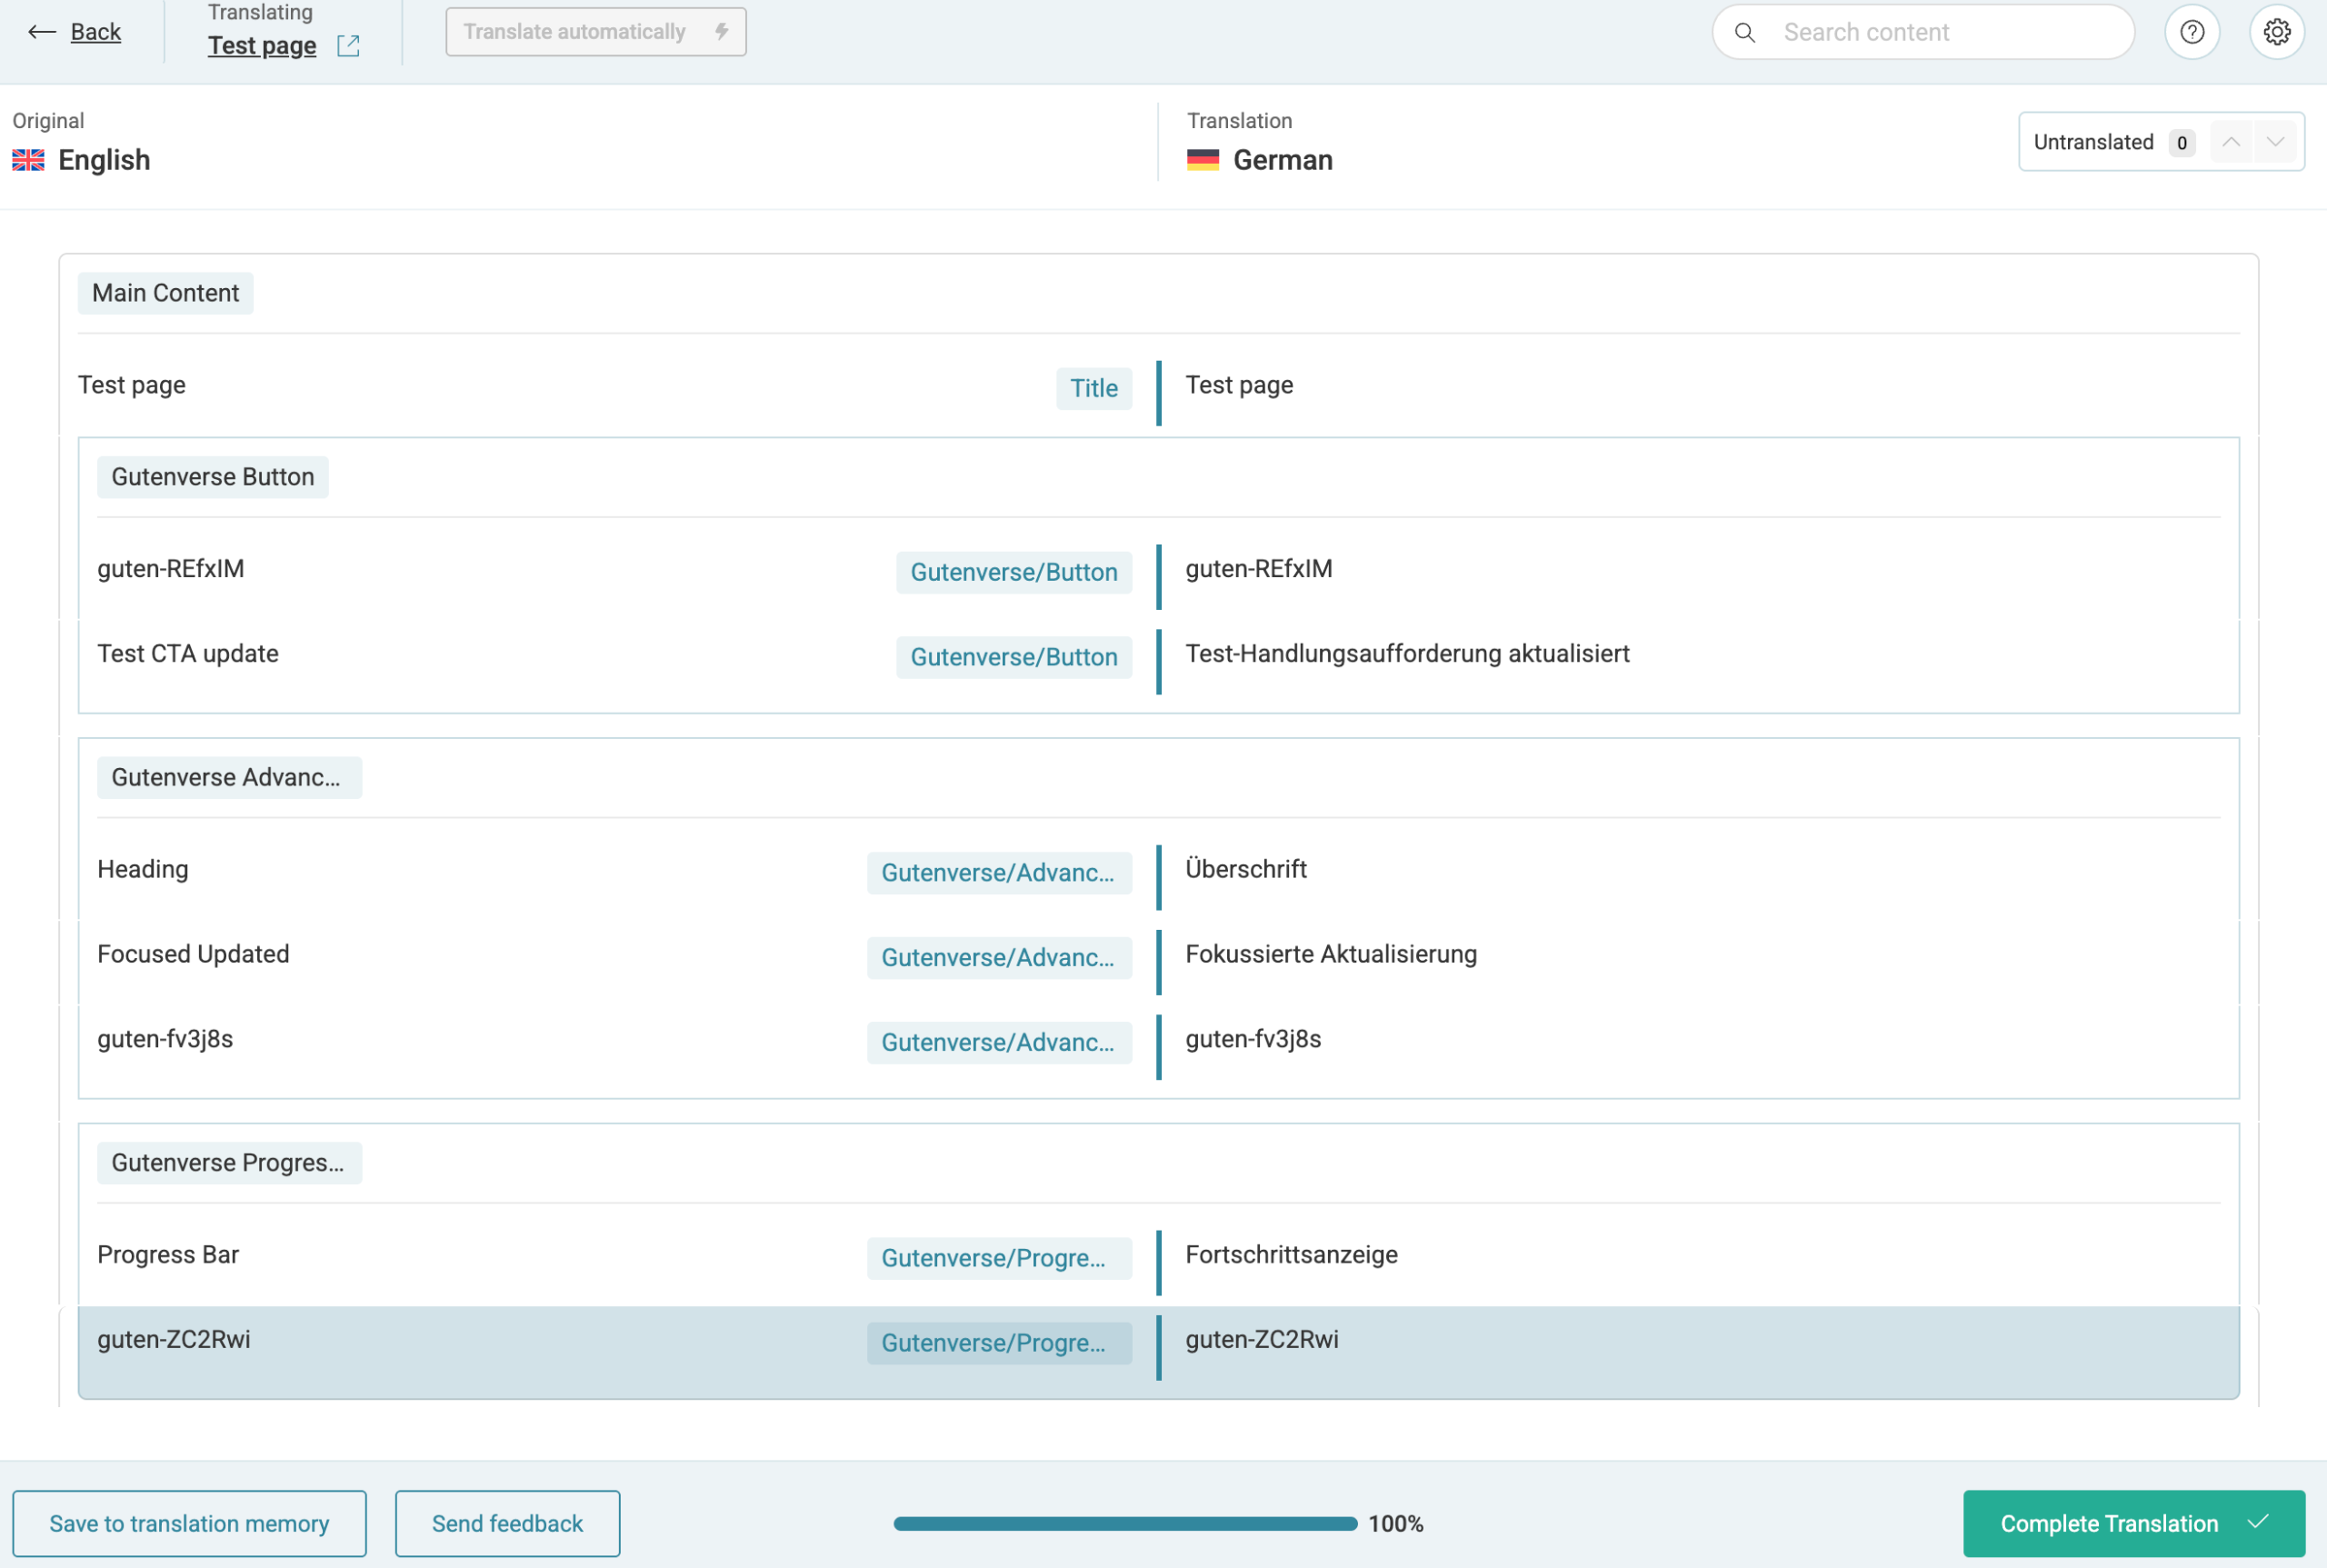Select the Gutenverse Advanc... section label
The width and height of the screenshot is (2327, 1568).
229,777
